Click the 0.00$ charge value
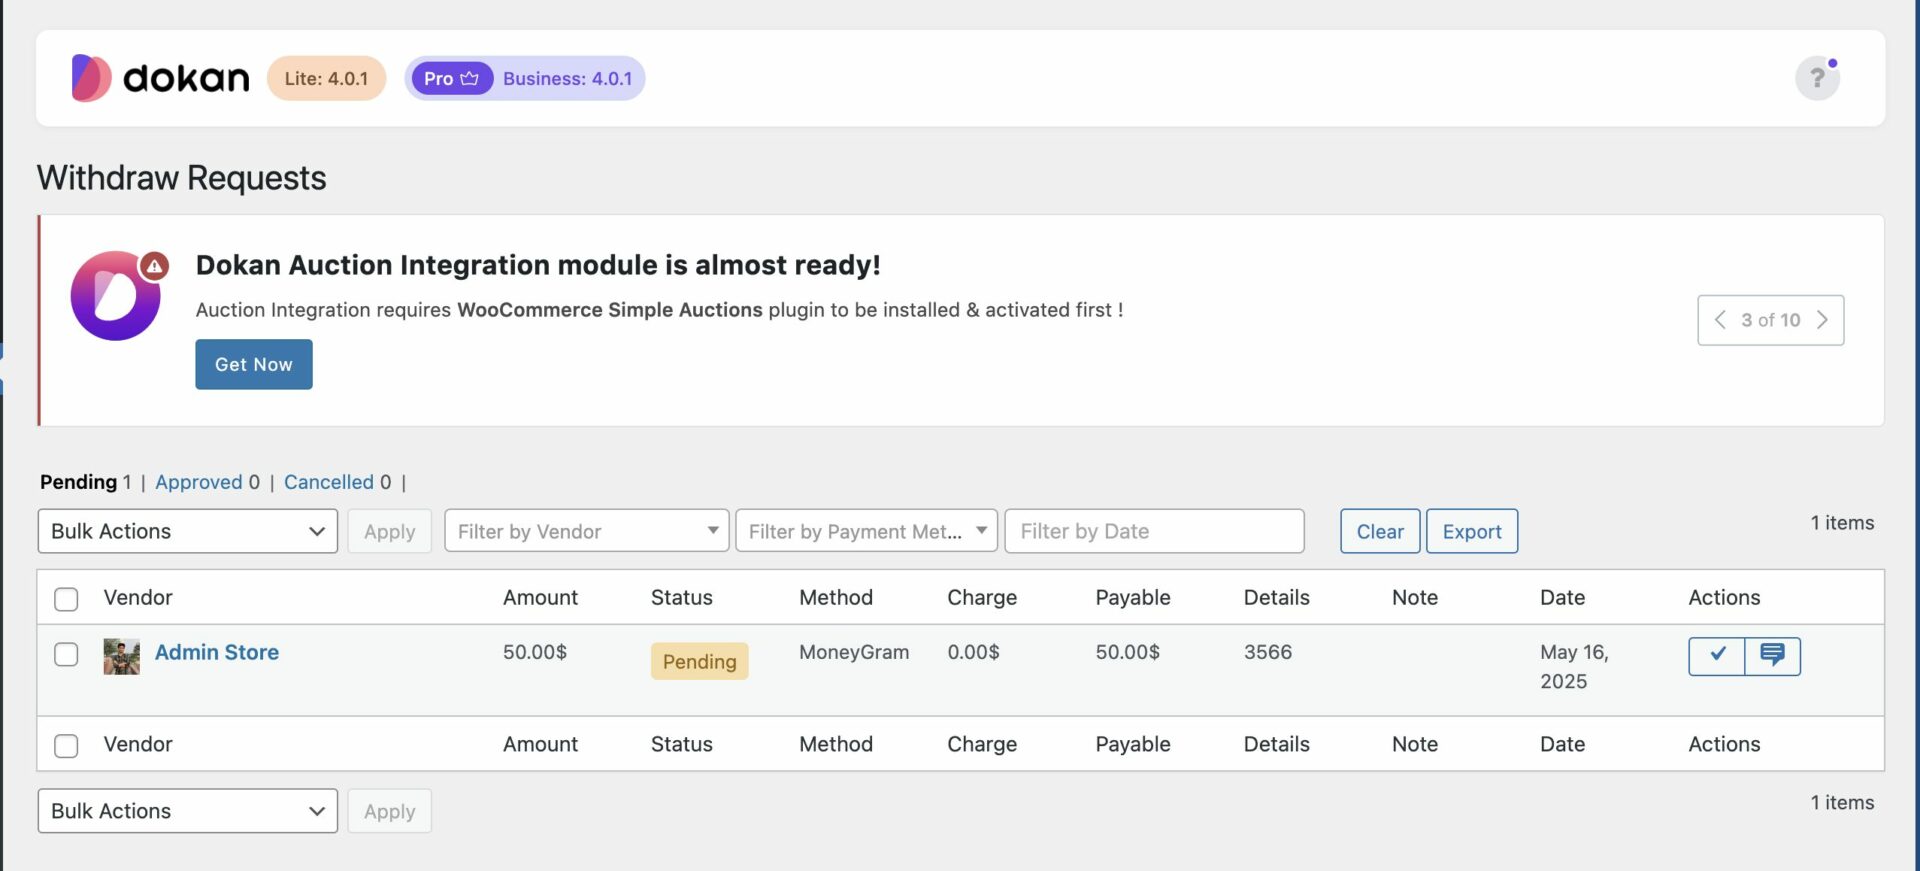This screenshot has height=871, width=1920. tap(973, 652)
